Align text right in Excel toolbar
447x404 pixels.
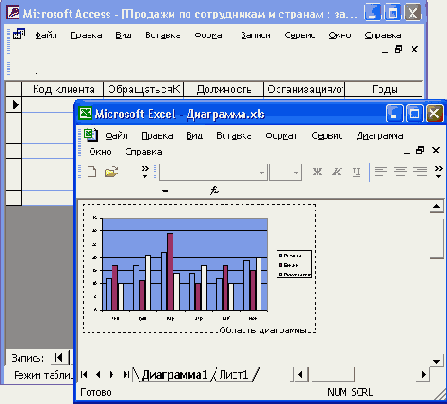420,172
